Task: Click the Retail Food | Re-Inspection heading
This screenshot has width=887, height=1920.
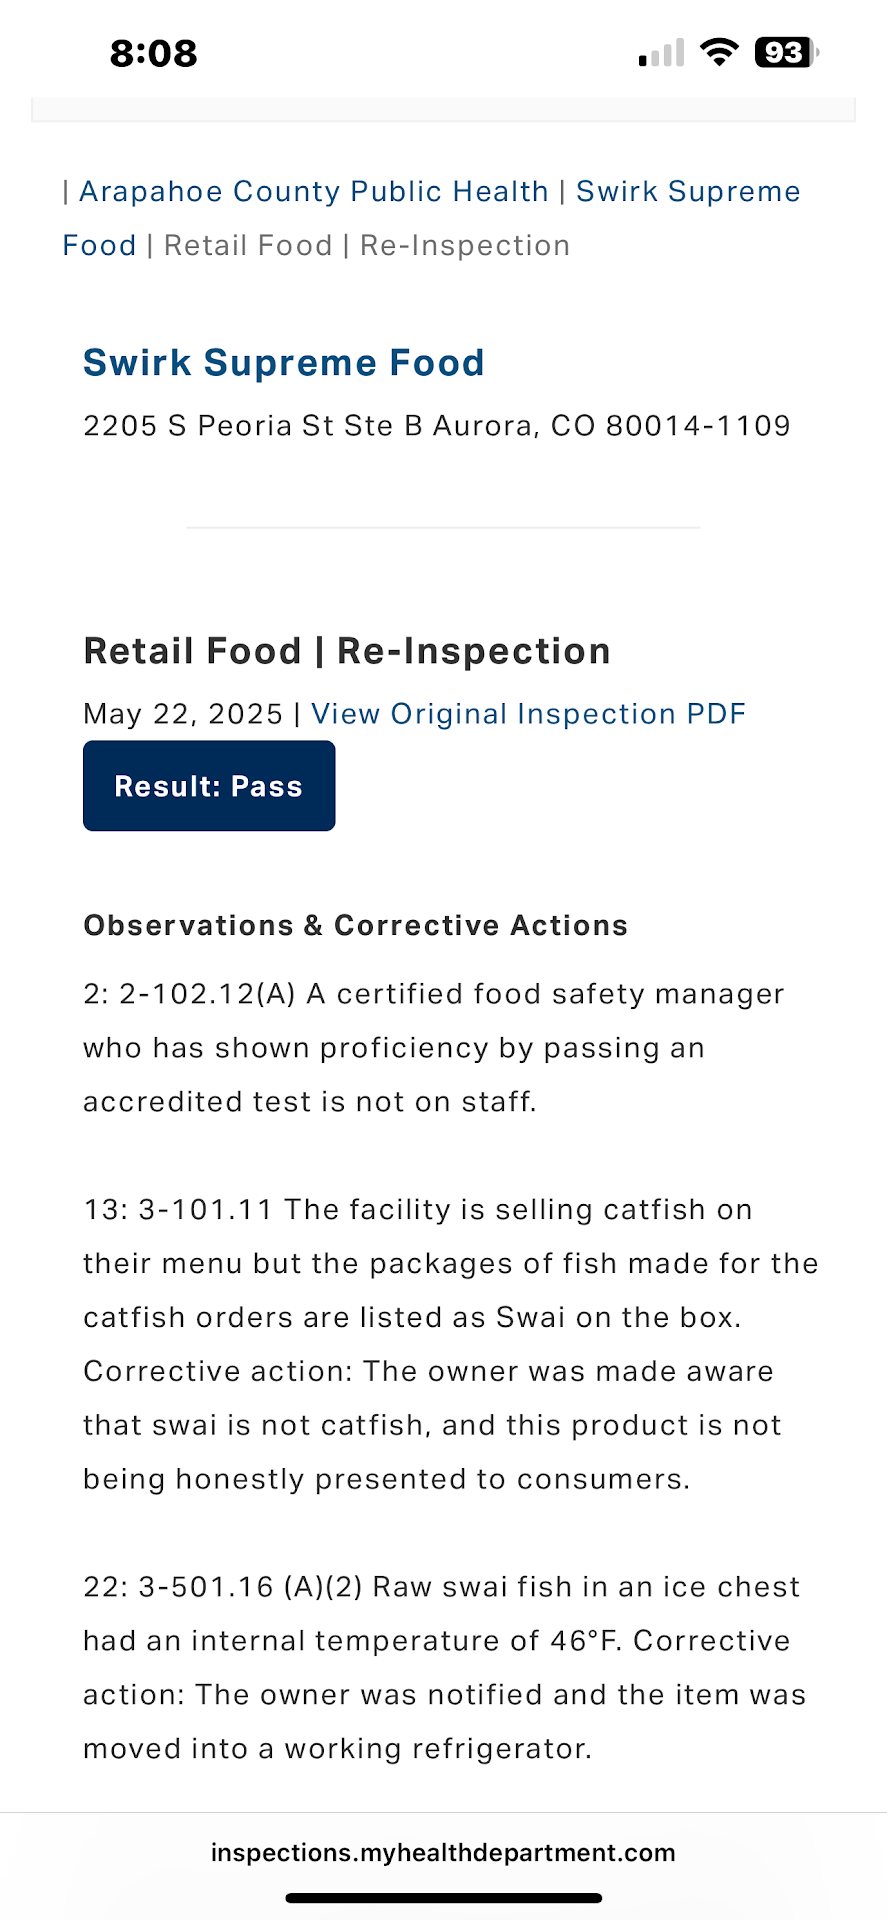Action: (347, 651)
